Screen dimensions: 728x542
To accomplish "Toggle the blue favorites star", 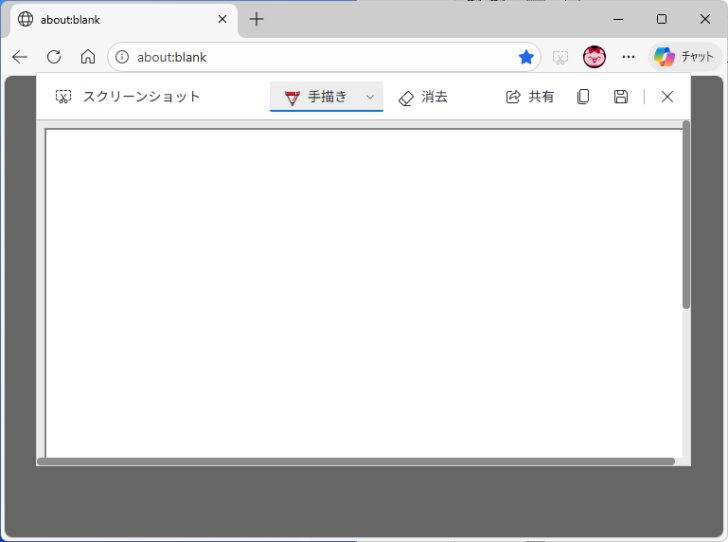I will [526, 57].
